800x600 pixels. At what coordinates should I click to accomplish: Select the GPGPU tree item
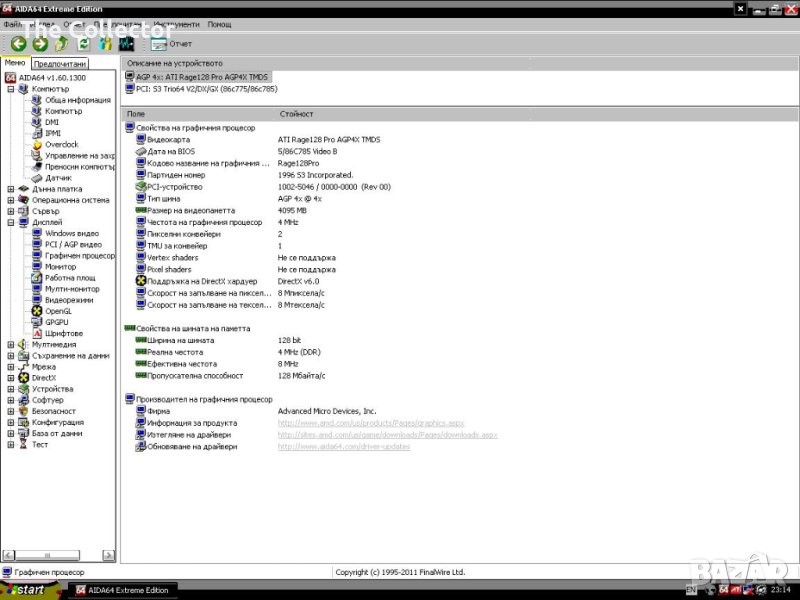tap(56, 322)
